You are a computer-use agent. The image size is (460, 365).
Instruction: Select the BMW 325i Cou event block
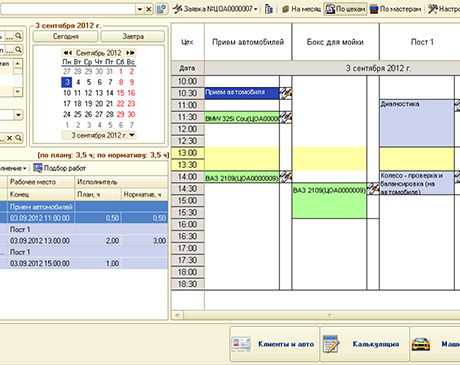click(x=242, y=117)
